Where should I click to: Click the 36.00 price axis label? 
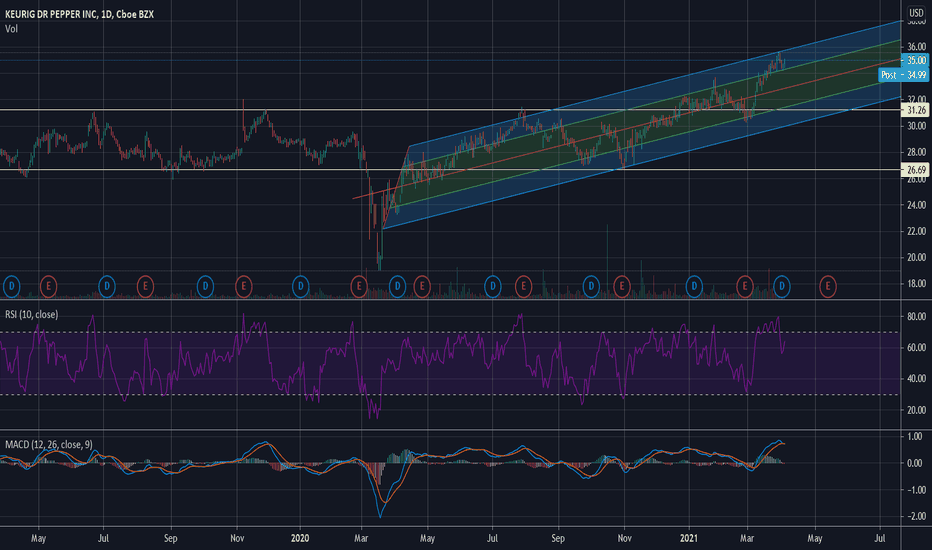click(x=916, y=46)
